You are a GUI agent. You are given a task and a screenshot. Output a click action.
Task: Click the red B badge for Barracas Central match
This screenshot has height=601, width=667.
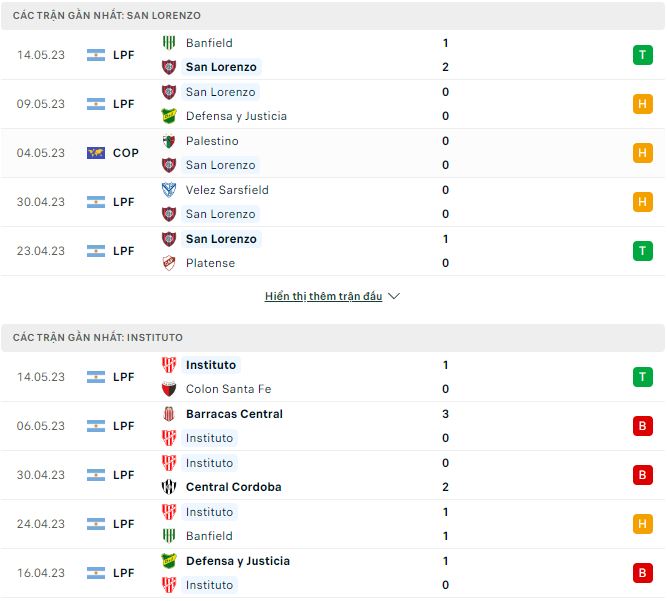click(642, 426)
